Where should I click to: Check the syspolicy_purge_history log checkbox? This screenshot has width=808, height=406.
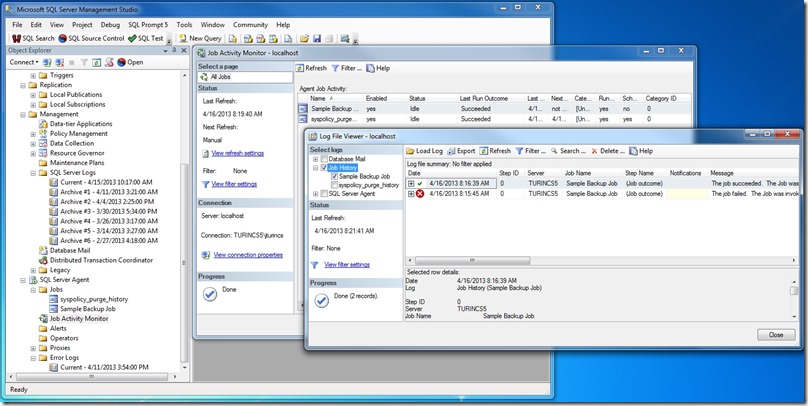click(x=334, y=184)
